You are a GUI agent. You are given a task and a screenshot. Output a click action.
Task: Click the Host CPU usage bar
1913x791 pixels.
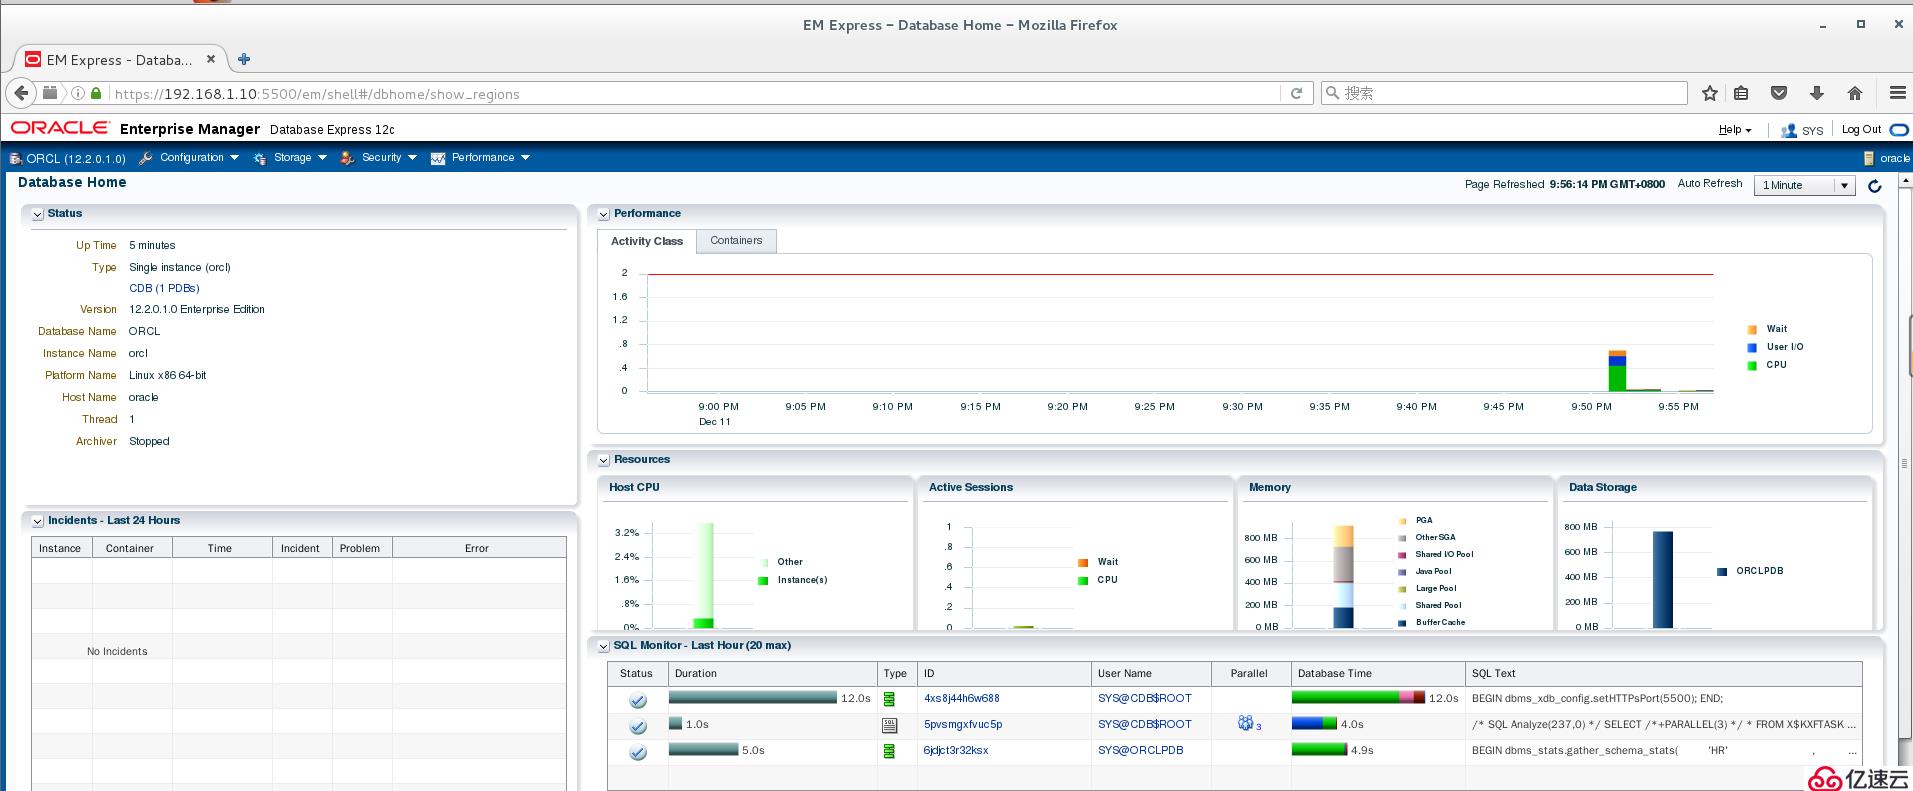pyautogui.click(x=704, y=575)
